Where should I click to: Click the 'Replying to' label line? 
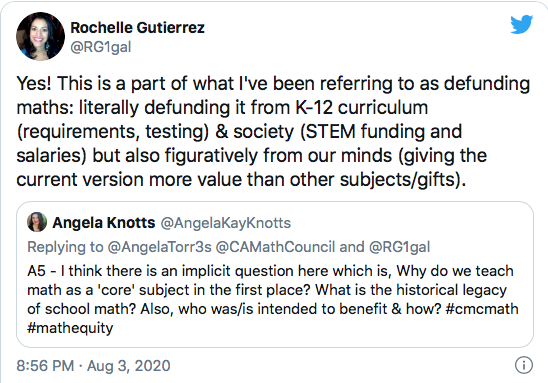229,247
